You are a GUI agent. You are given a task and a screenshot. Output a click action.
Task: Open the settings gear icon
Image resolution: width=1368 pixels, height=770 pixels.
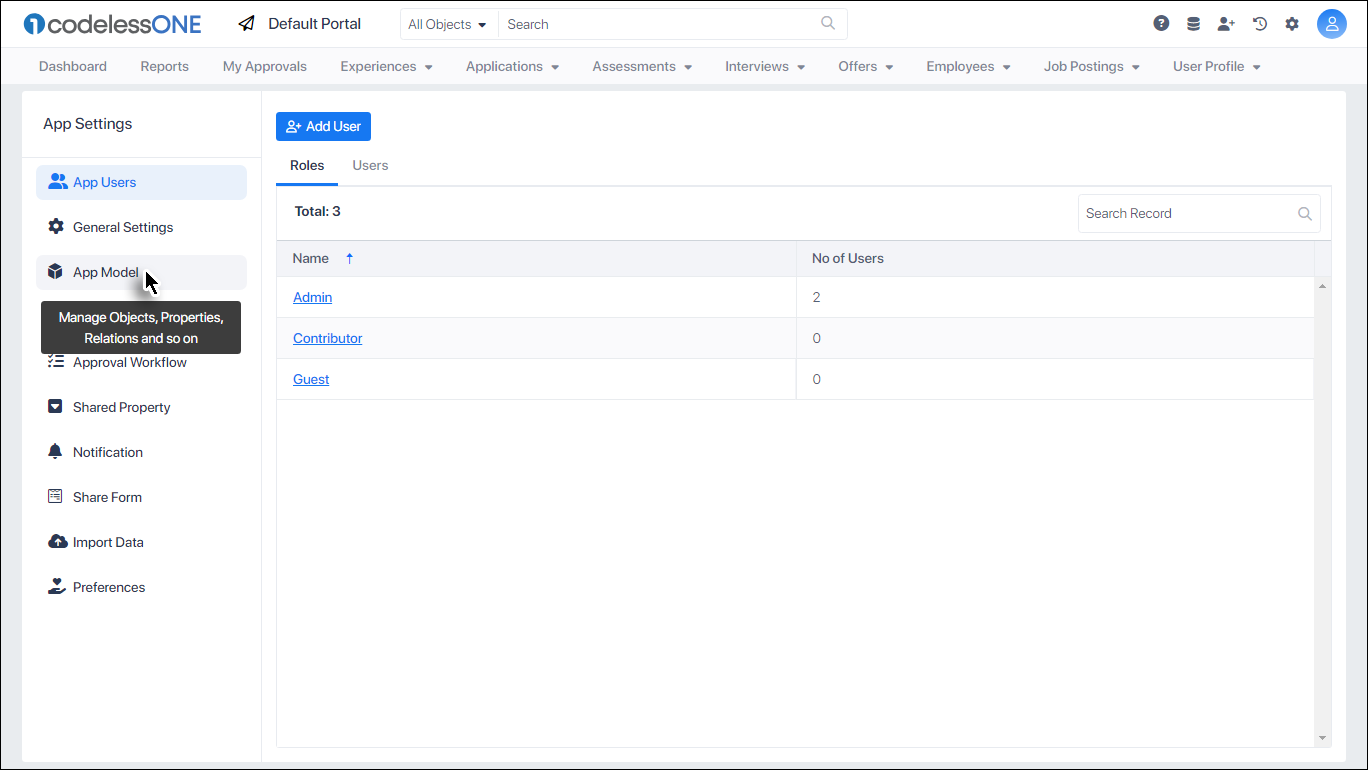[1292, 22]
